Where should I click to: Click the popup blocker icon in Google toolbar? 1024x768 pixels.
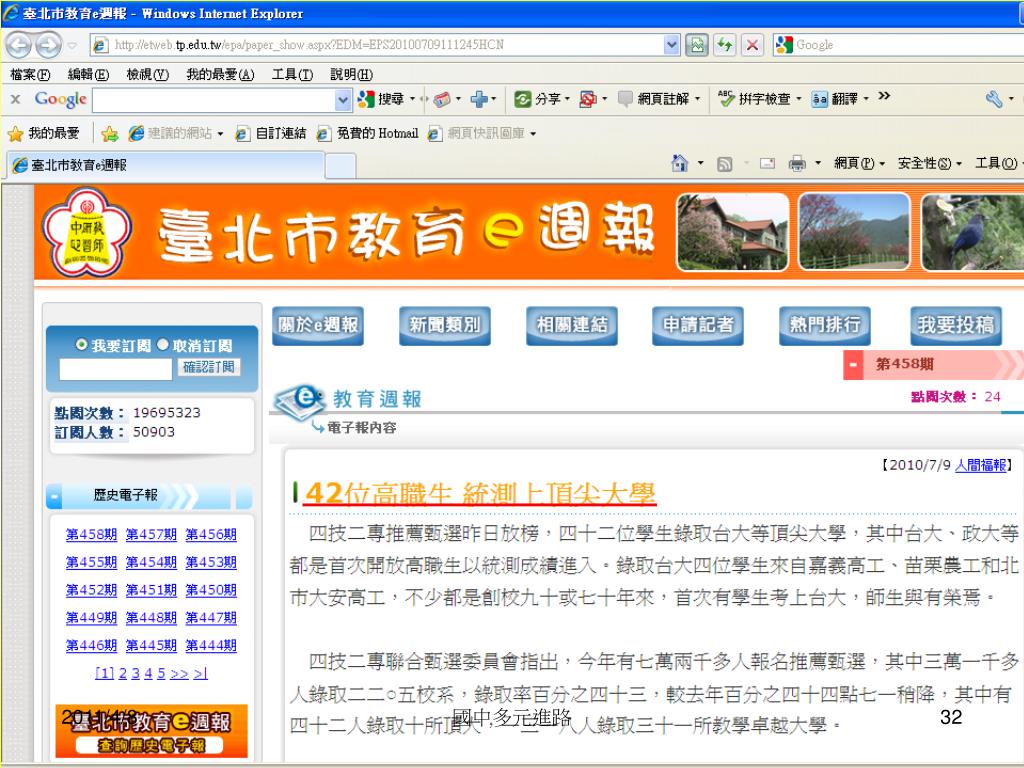click(x=588, y=99)
